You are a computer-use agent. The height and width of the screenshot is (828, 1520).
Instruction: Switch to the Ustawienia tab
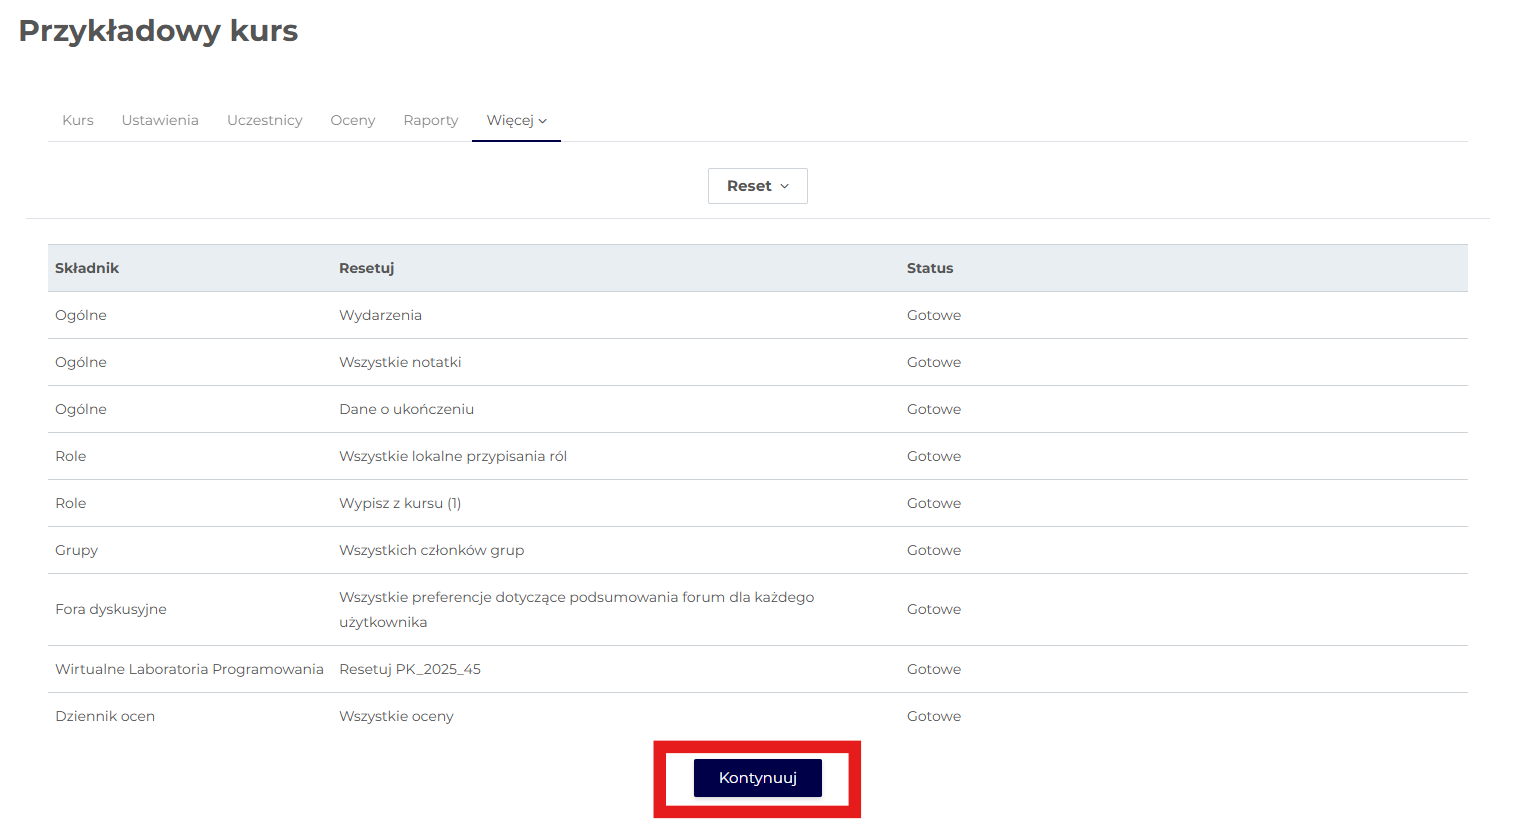160,120
